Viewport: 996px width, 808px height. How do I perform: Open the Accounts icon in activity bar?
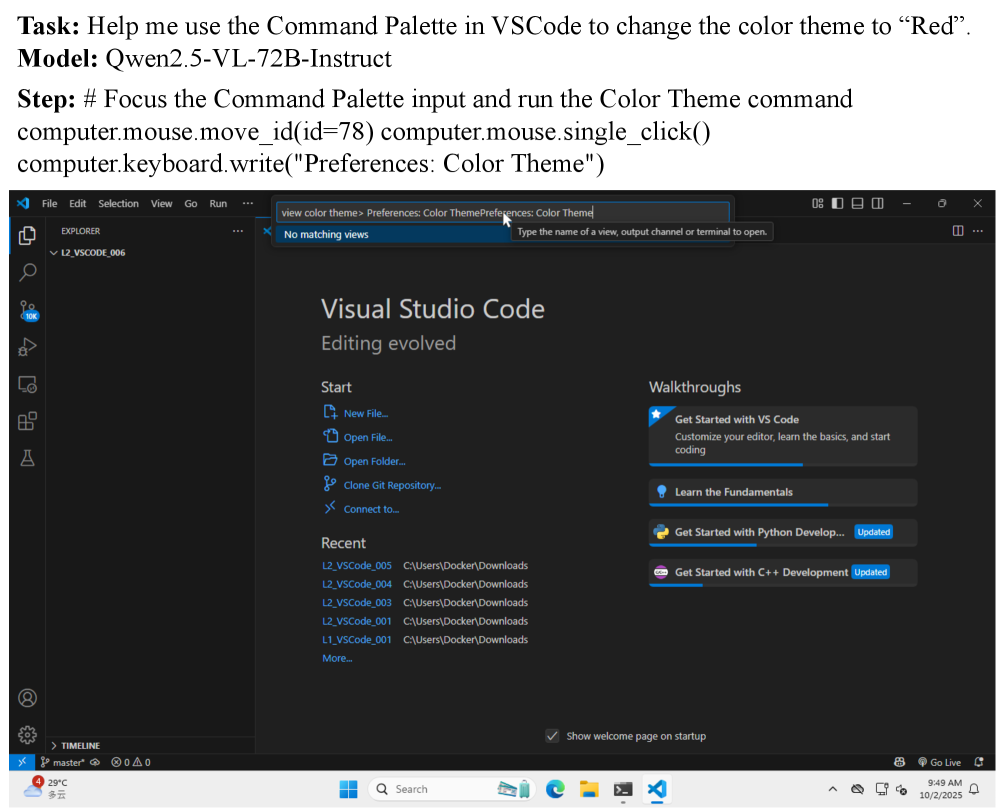click(27, 698)
